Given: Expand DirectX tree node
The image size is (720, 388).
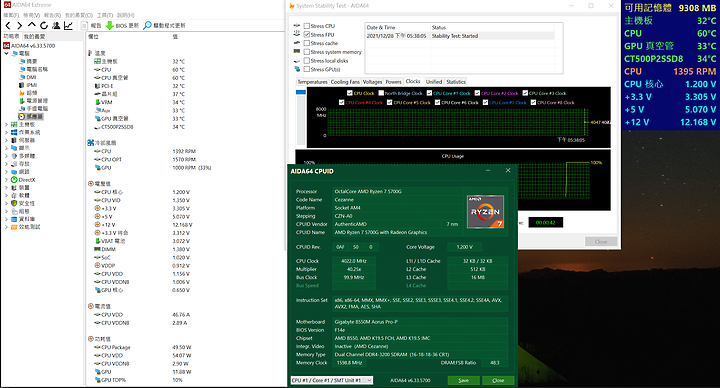Looking at the screenshot, I should tap(6, 180).
